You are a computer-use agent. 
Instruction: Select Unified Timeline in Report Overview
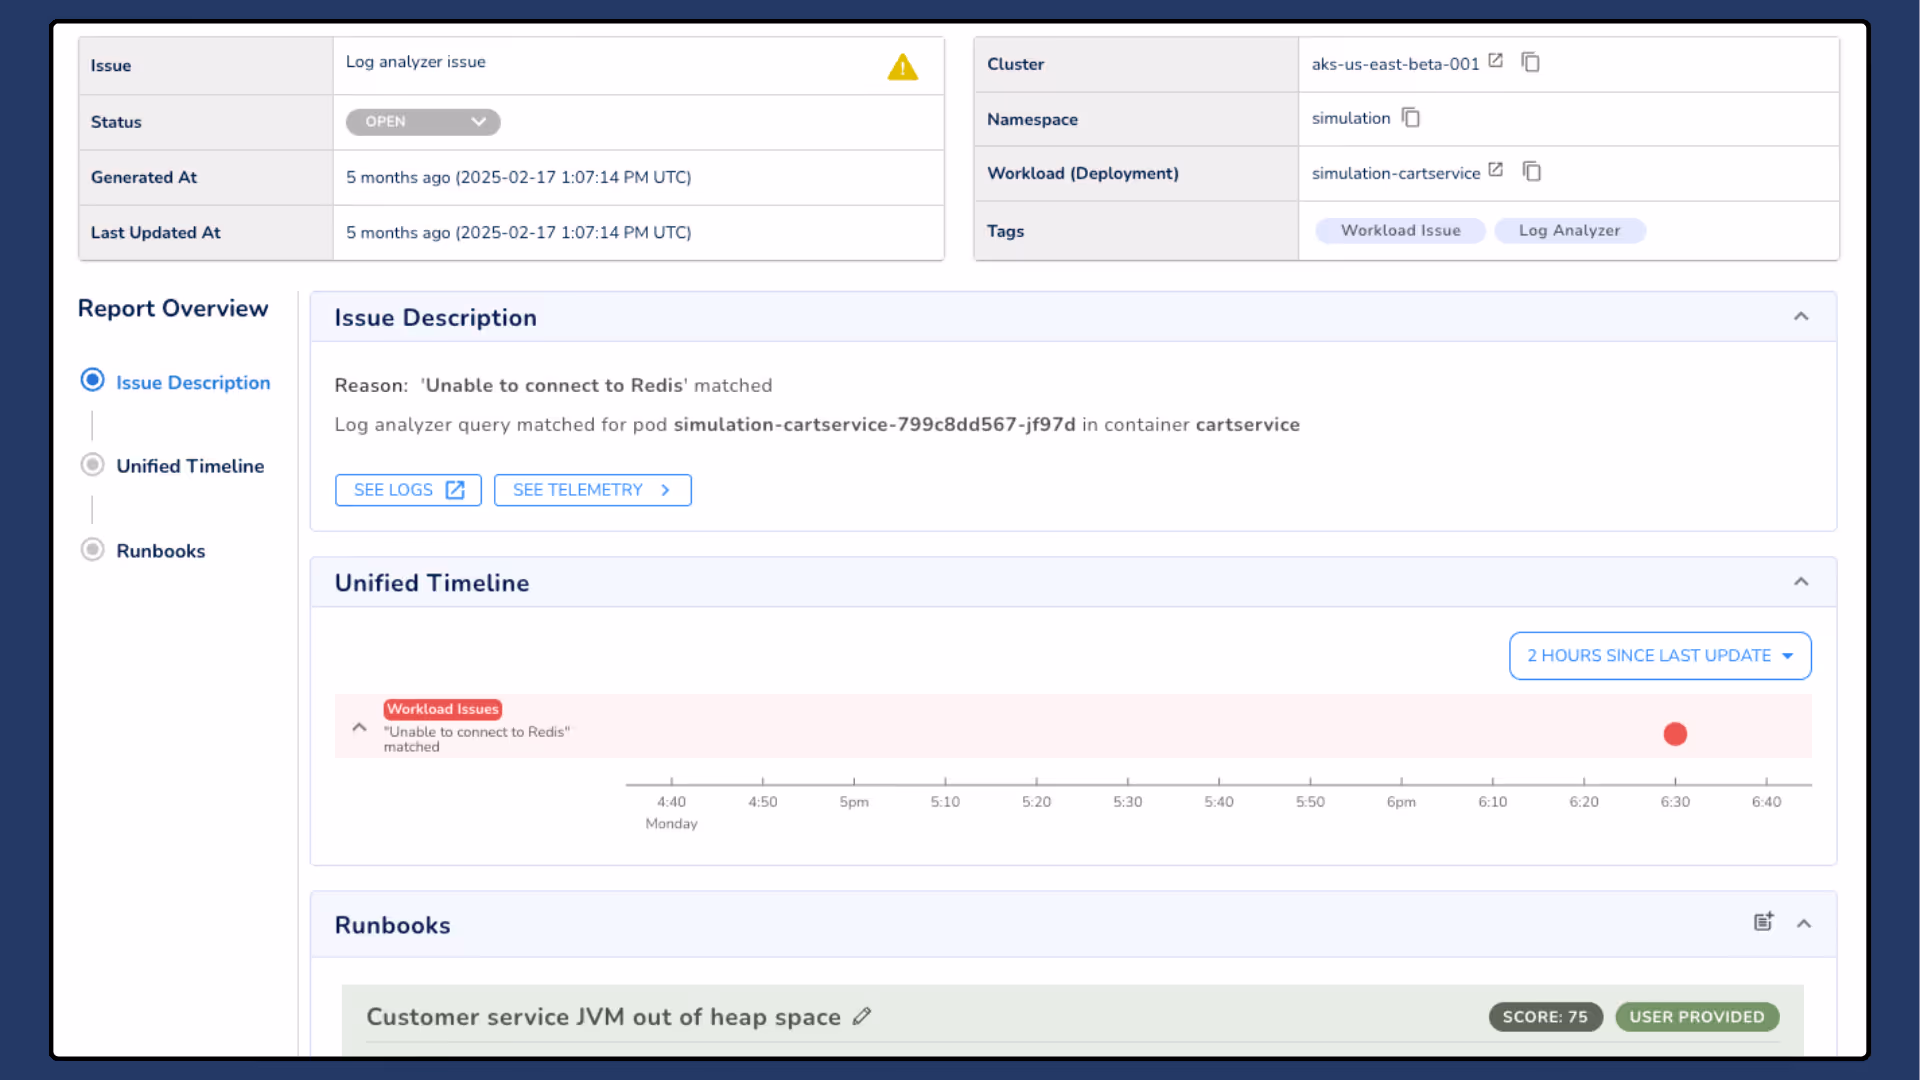click(x=190, y=465)
